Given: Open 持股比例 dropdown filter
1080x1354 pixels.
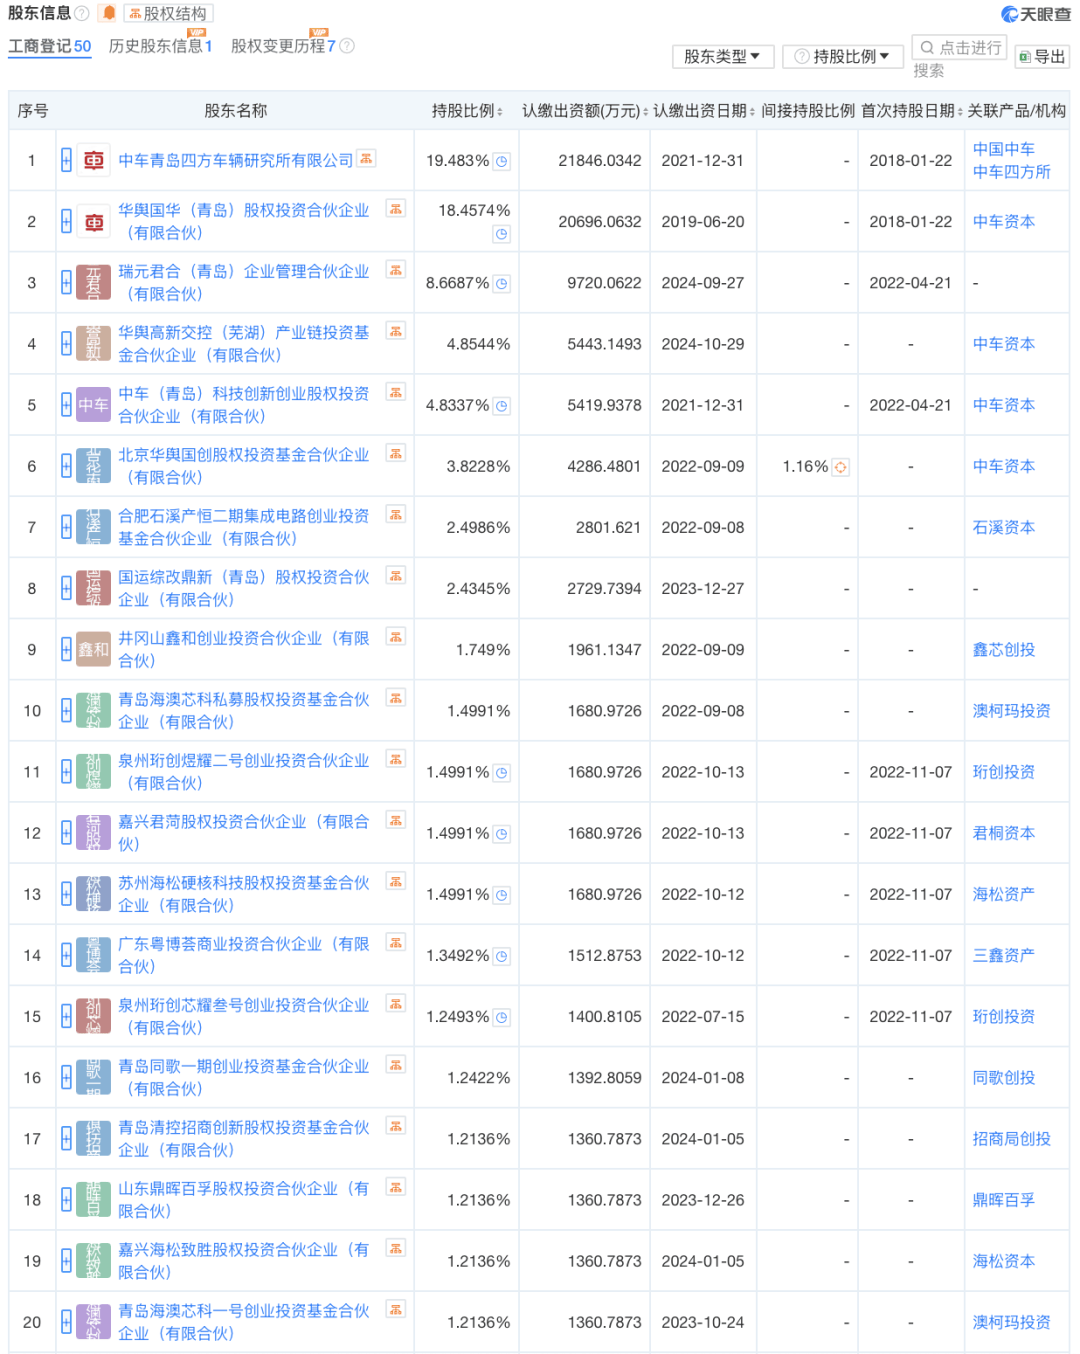Looking at the screenshot, I should pyautogui.click(x=843, y=57).
